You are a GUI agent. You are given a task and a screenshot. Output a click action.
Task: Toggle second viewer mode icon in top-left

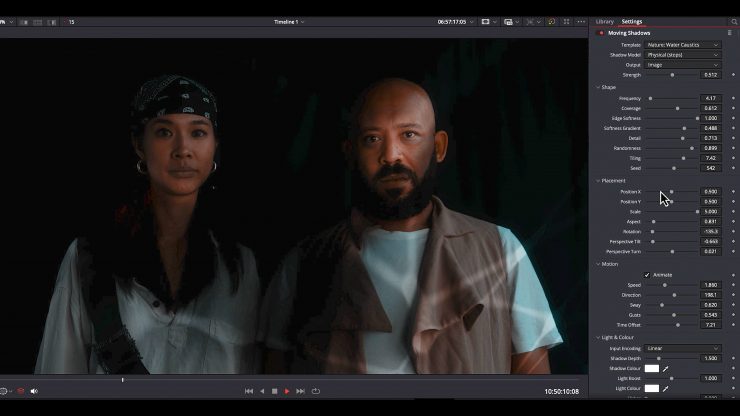click(x=38, y=22)
